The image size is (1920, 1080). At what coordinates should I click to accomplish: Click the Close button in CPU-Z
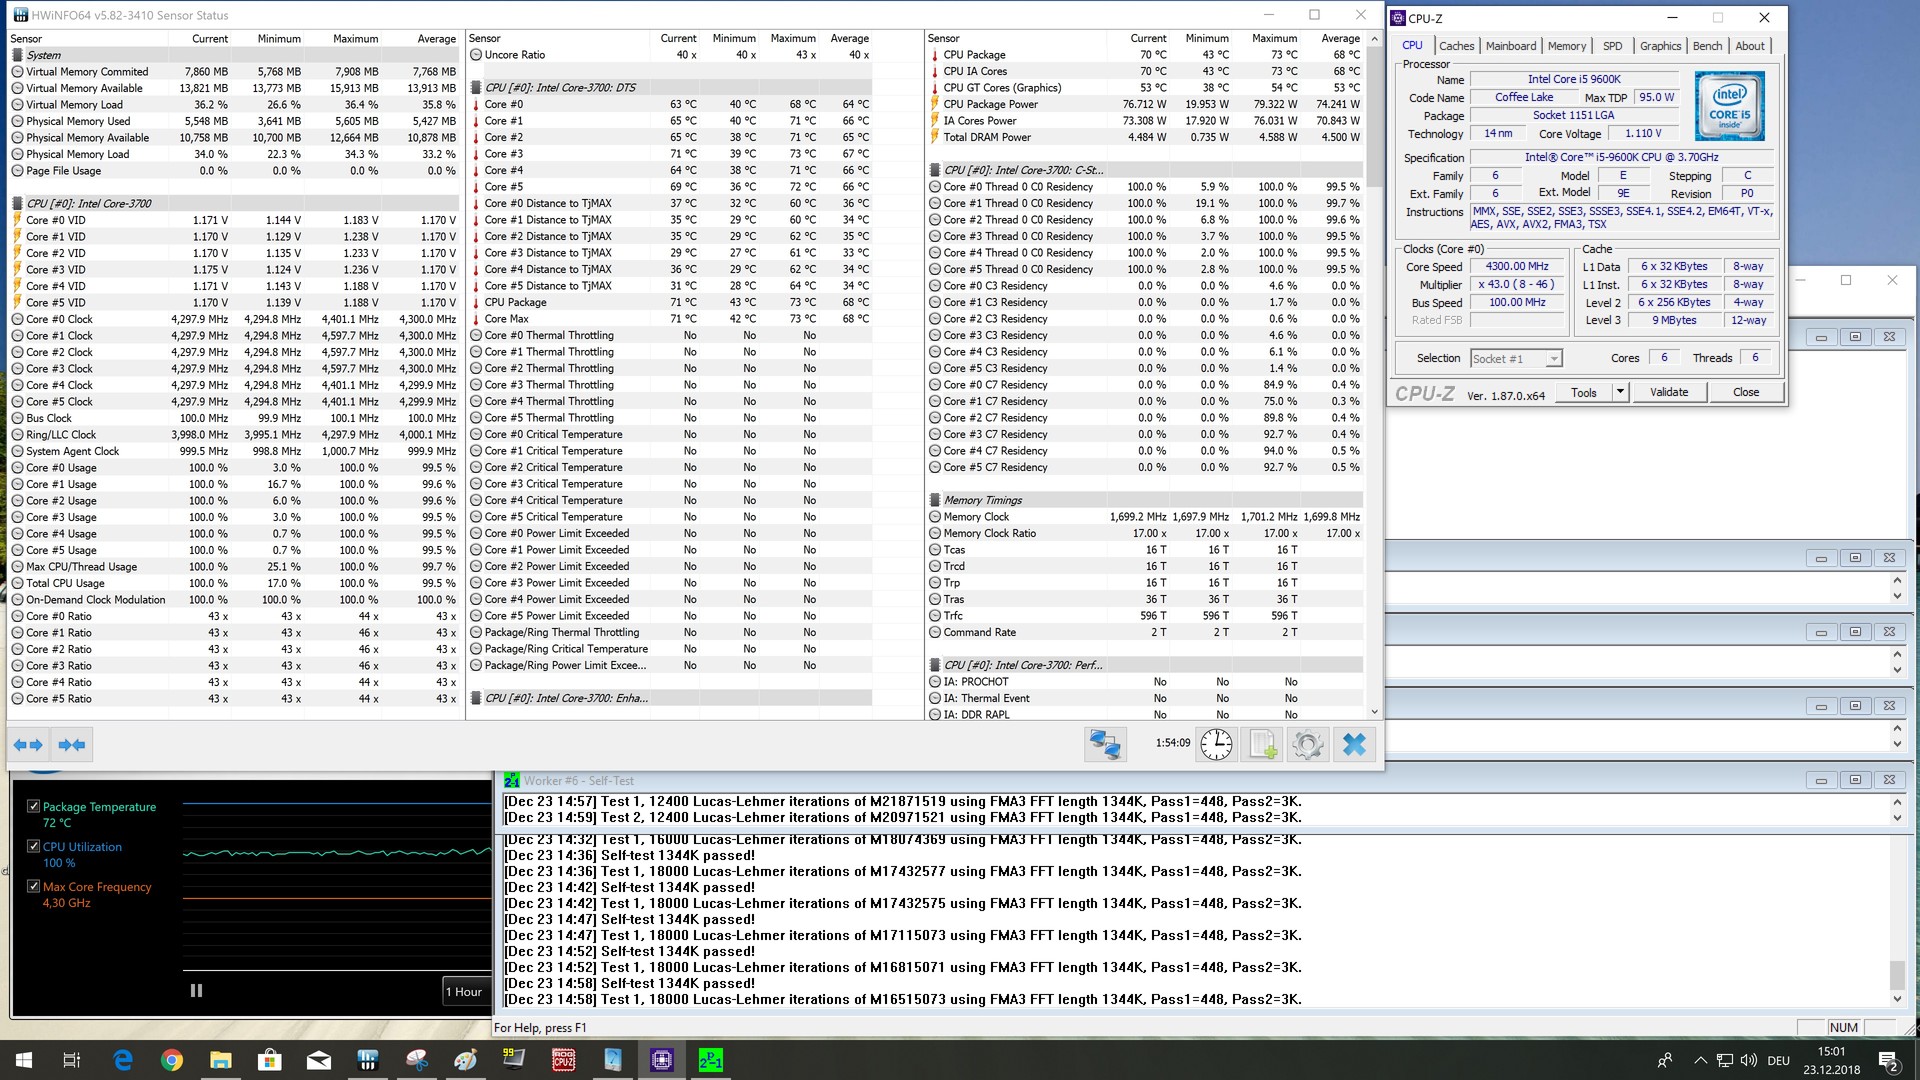coord(1745,392)
